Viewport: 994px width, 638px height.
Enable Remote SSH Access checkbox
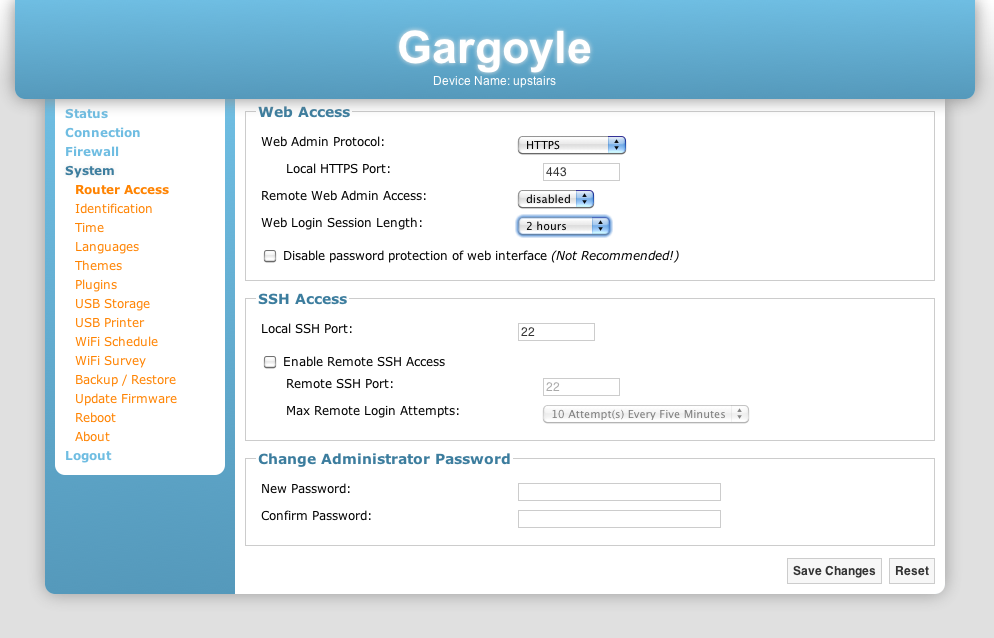pyautogui.click(x=270, y=362)
